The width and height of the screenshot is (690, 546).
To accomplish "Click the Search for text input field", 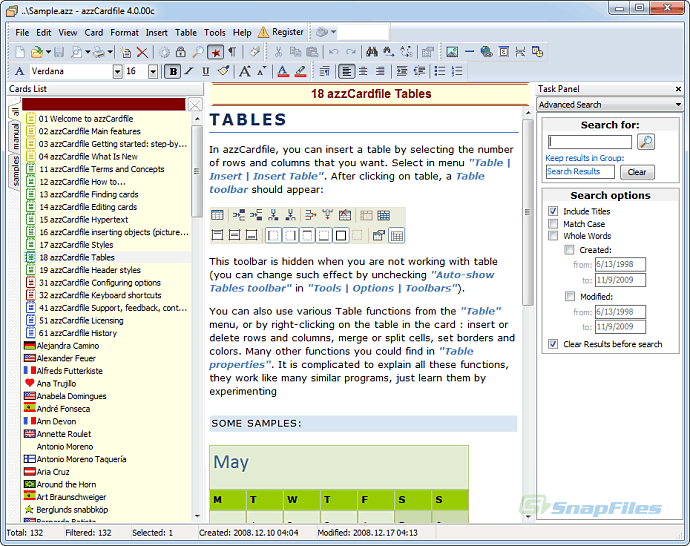I will (x=590, y=142).
